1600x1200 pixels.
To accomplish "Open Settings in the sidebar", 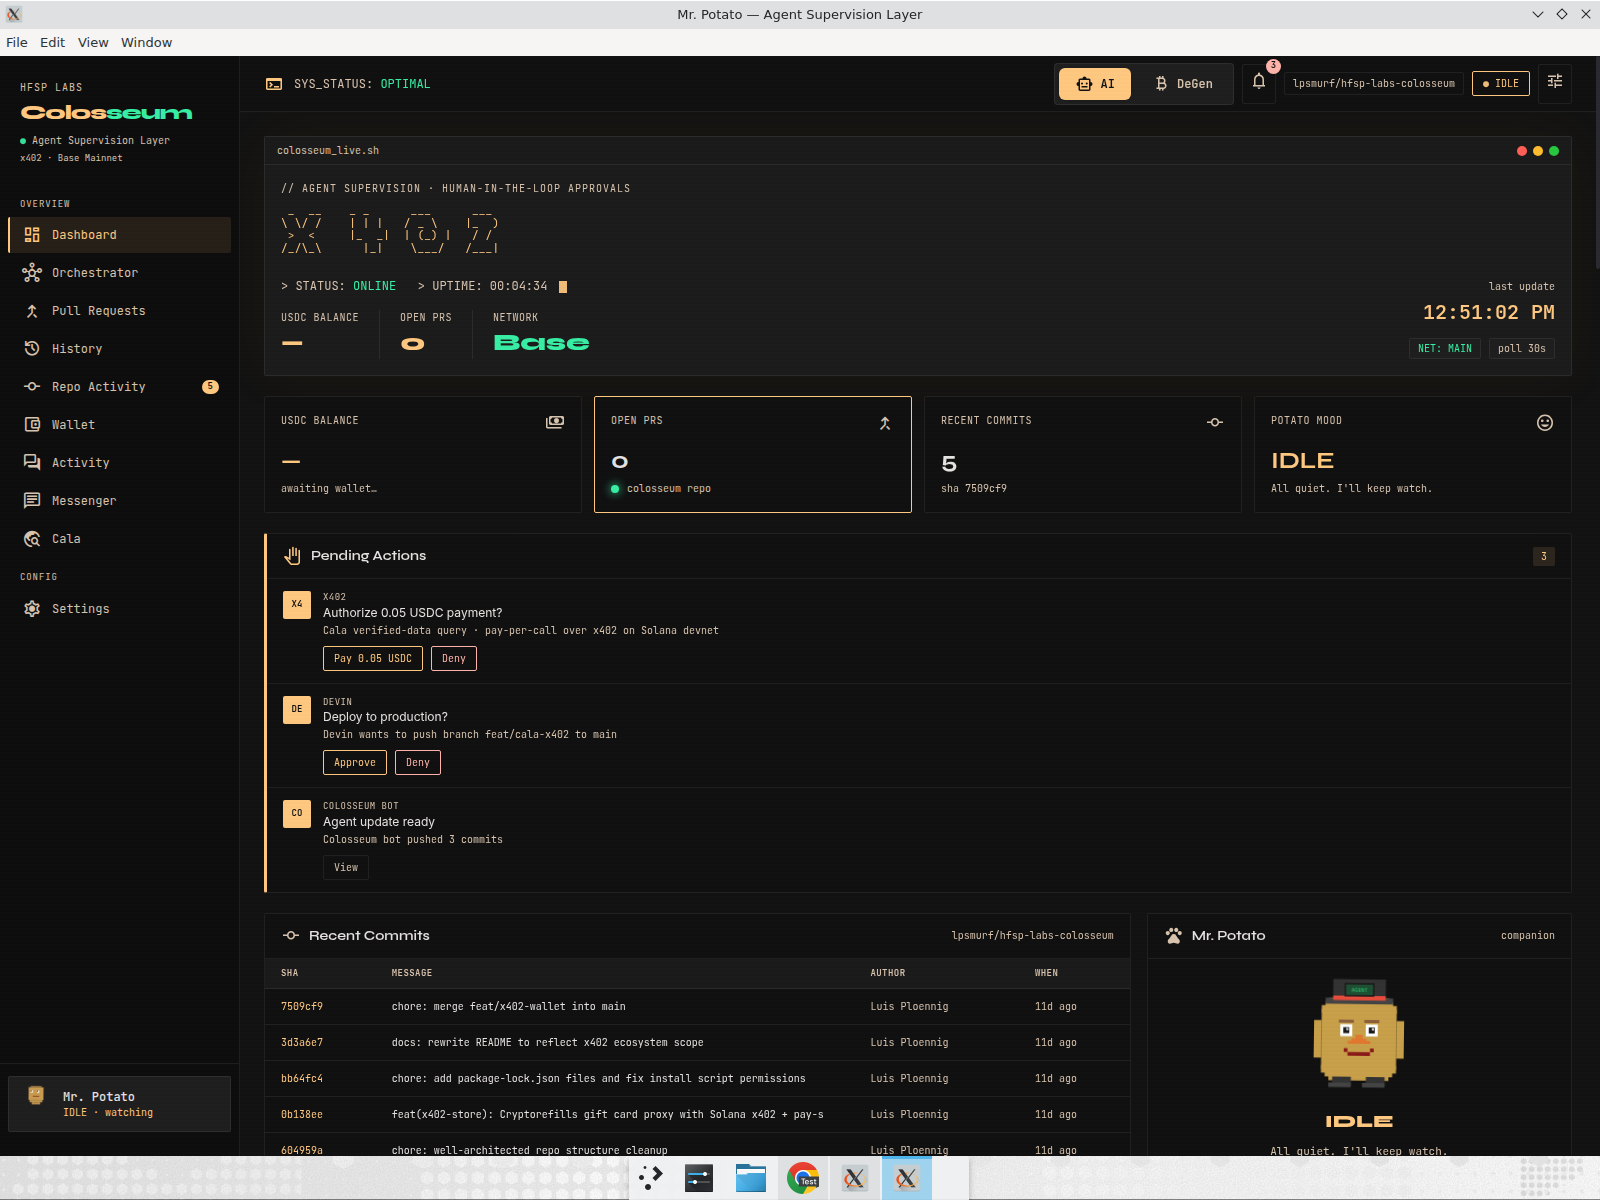I will pyautogui.click(x=119, y=609).
